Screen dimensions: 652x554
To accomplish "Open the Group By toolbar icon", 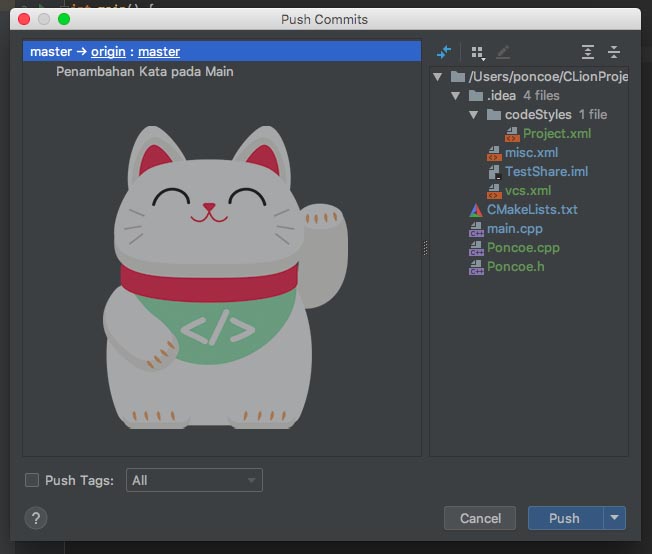I will click(x=478, y=53).
